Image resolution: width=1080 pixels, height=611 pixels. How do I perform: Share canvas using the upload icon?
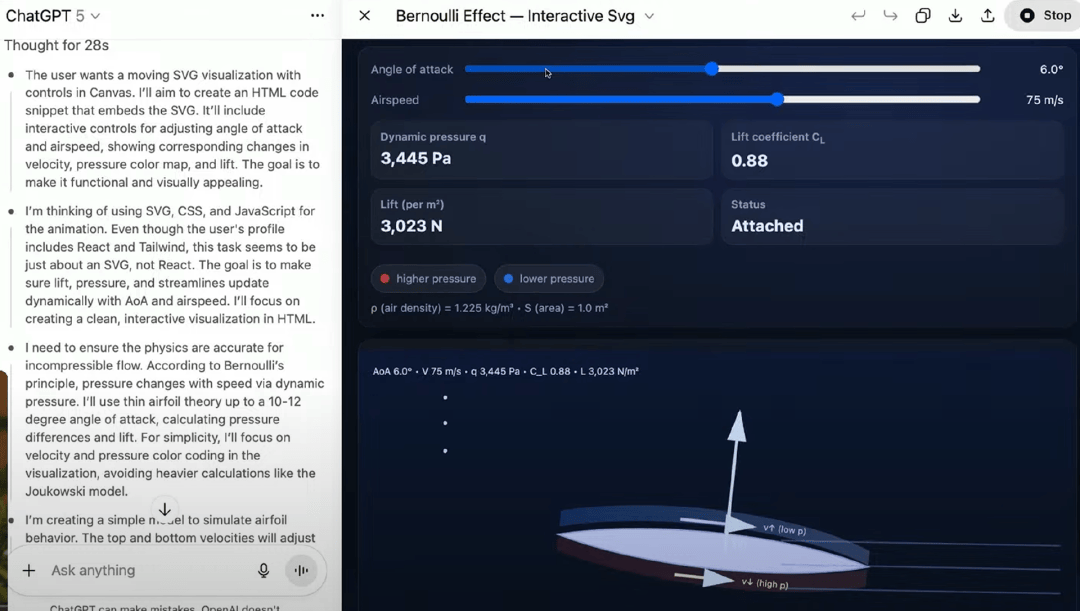pos(987,16)
